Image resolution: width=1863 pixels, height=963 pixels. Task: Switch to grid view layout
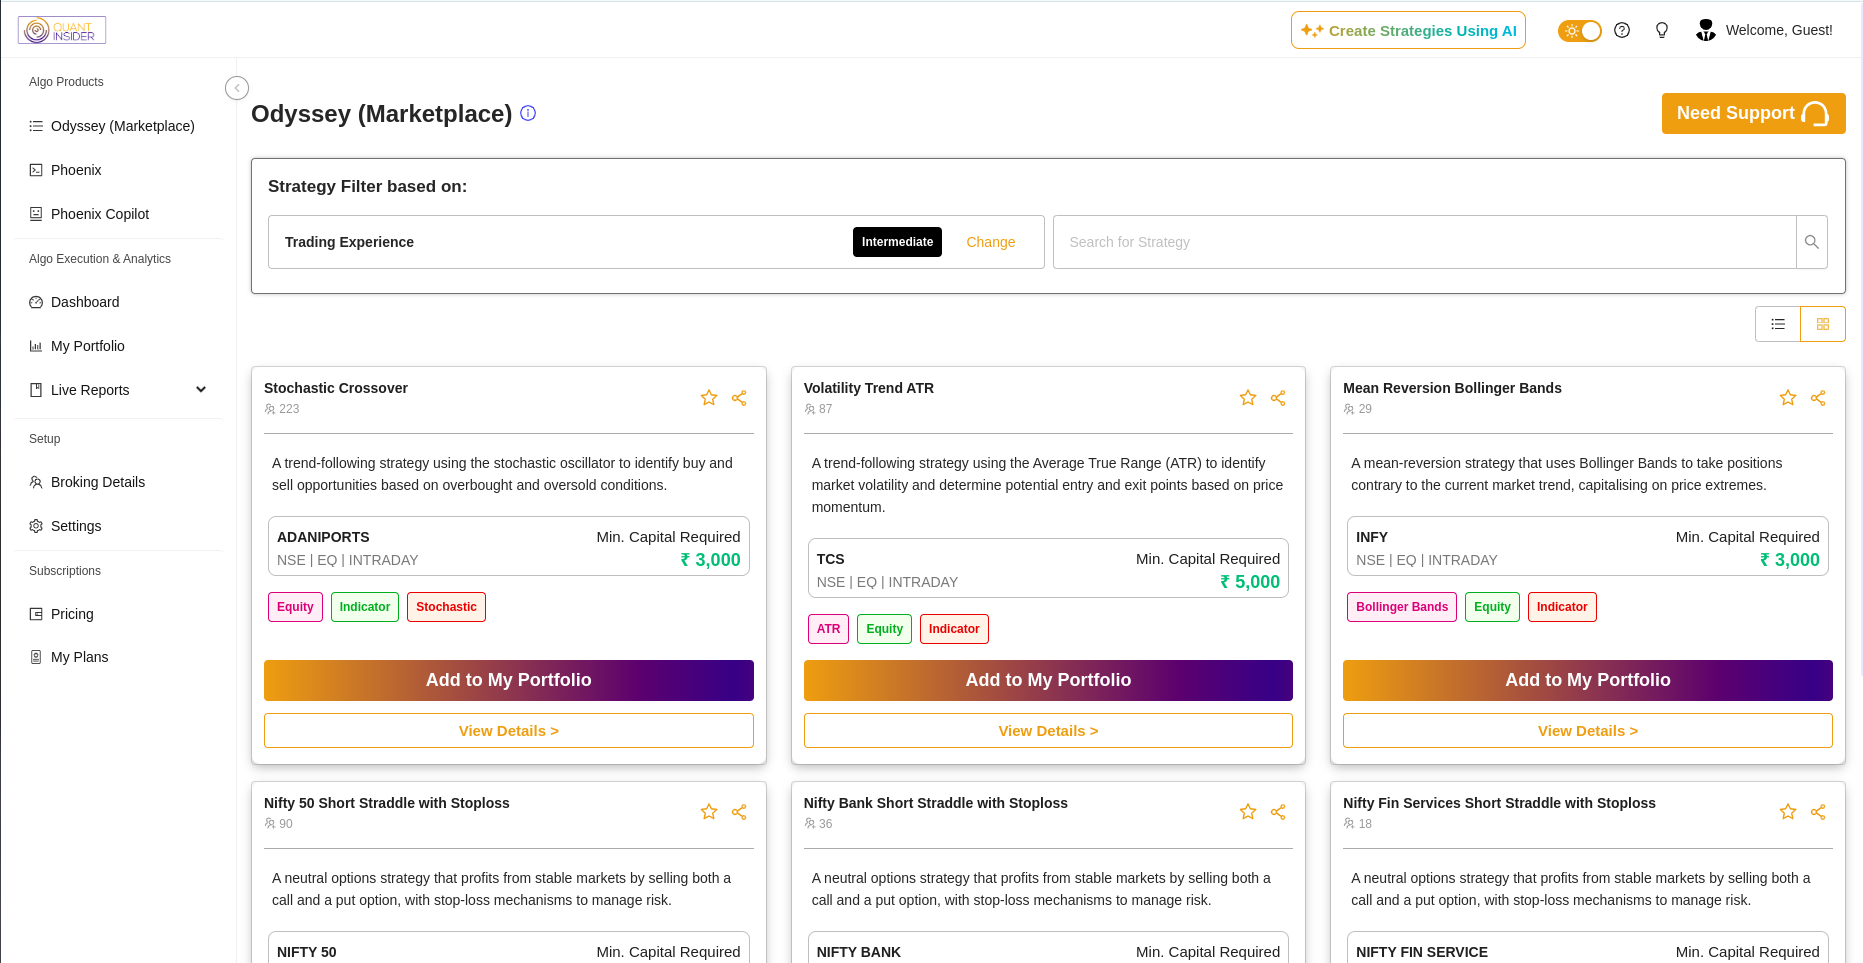pos(1822,324)
